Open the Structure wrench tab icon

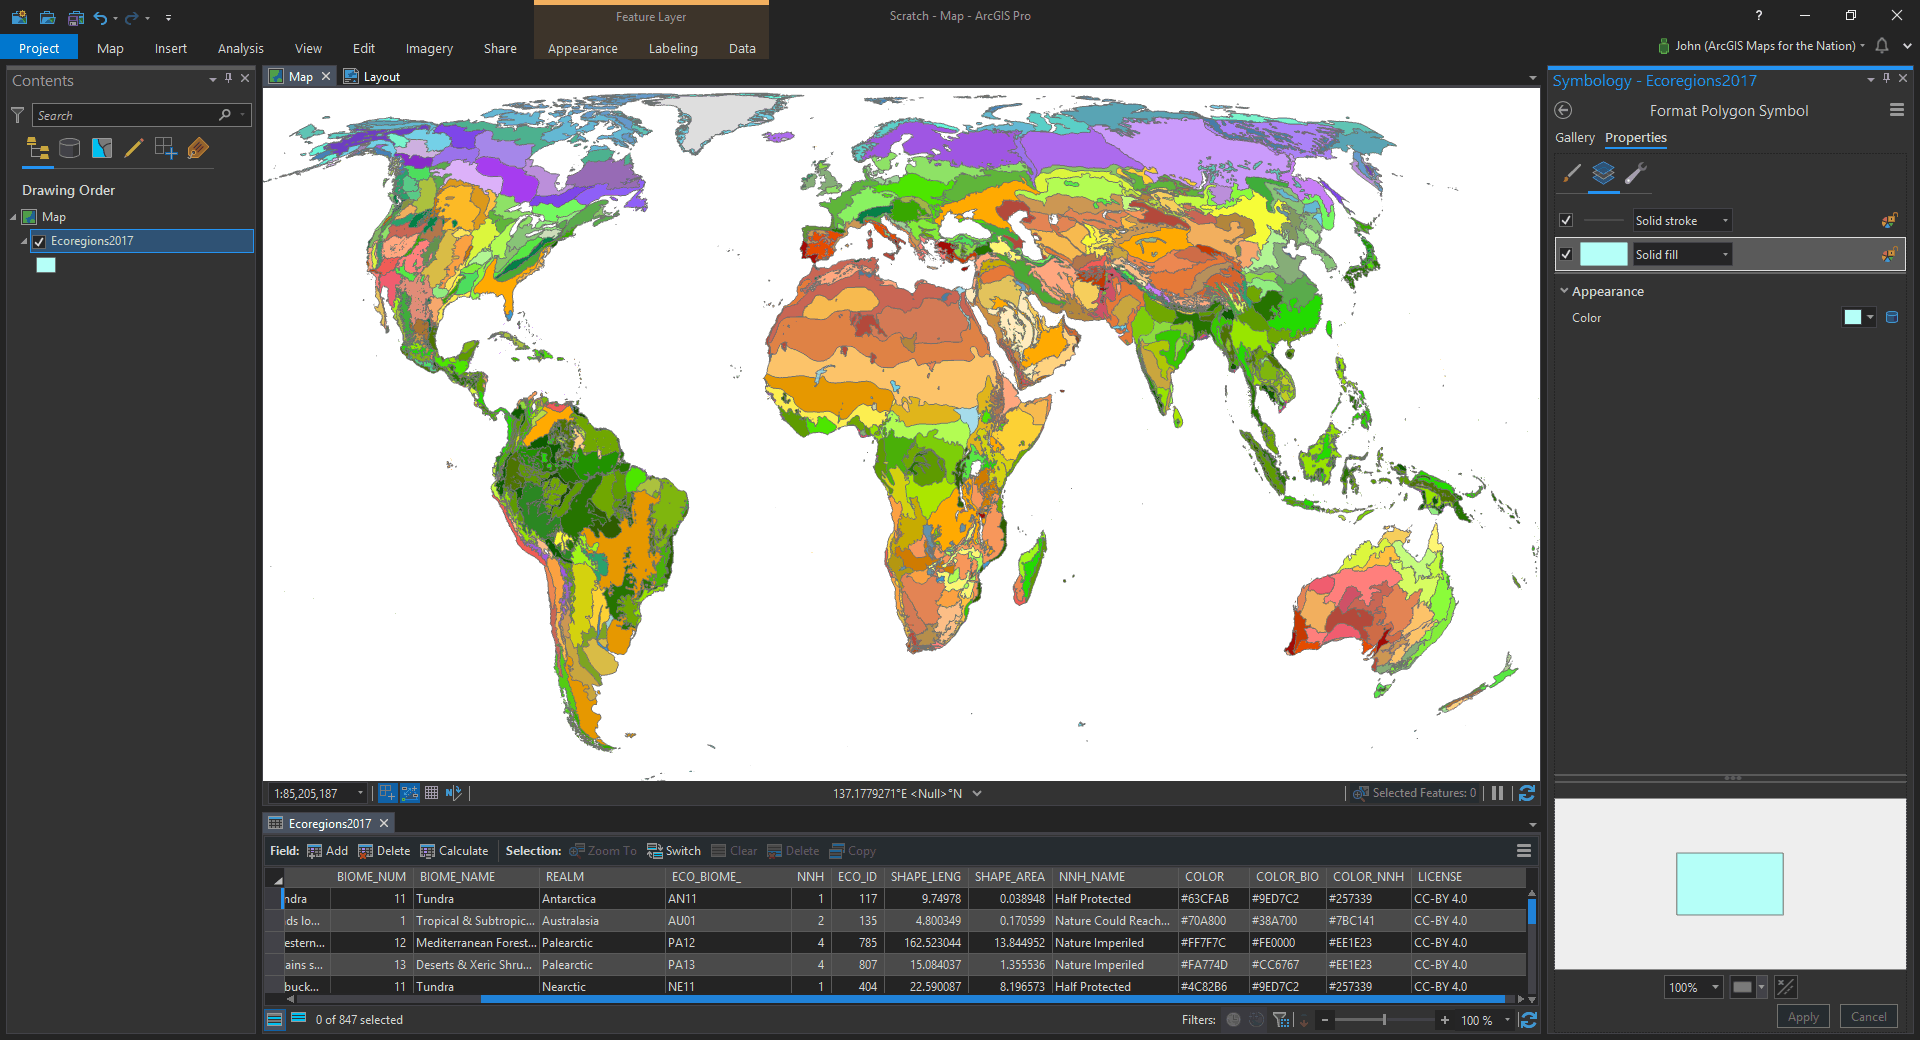click(x=1636, y=174)
